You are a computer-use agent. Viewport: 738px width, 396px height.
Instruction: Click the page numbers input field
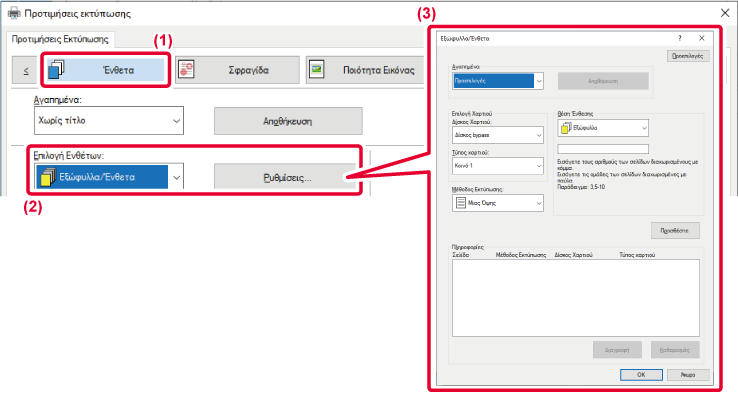(603, 149)
